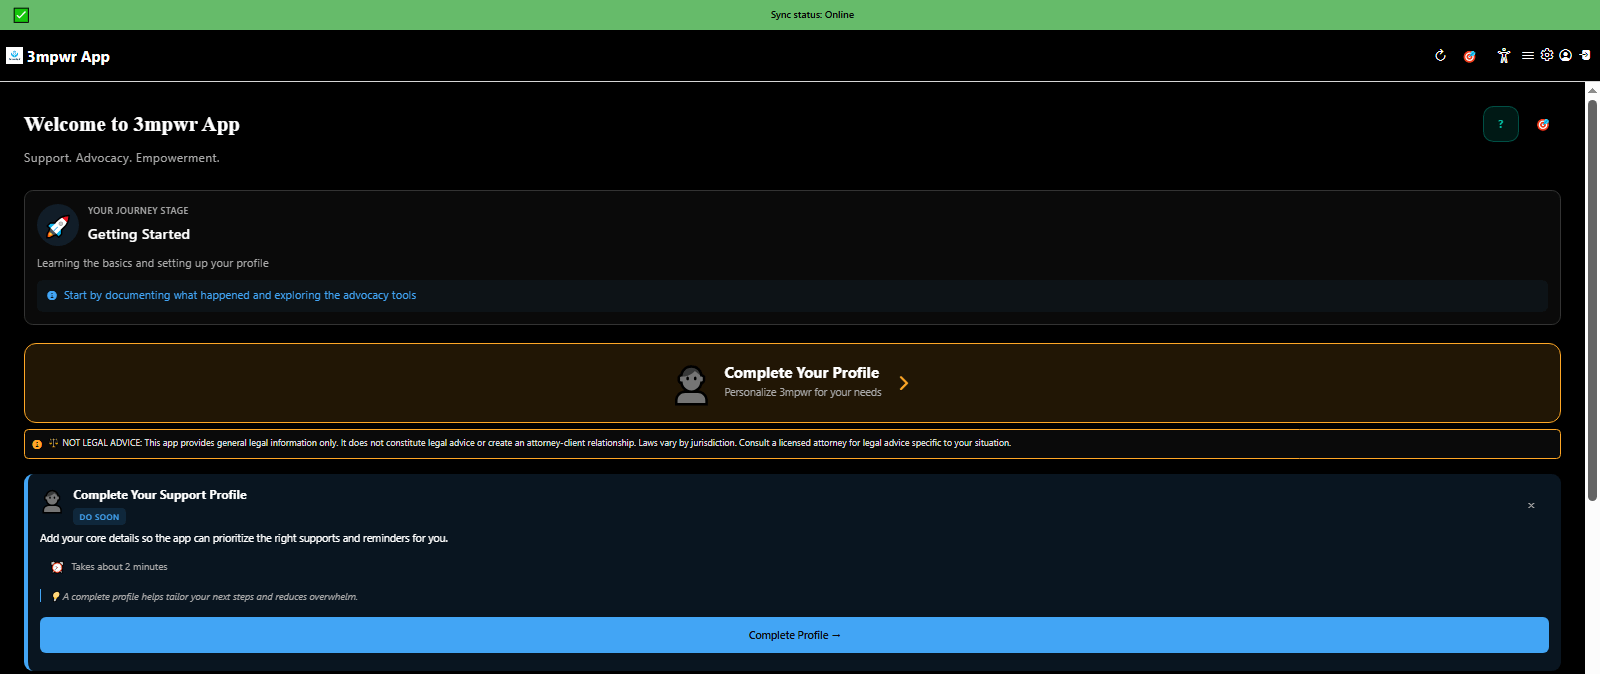Click the vertical scrollbar thumb
The width and height of the screenshot is (1600, 674).
point(1592,300)
